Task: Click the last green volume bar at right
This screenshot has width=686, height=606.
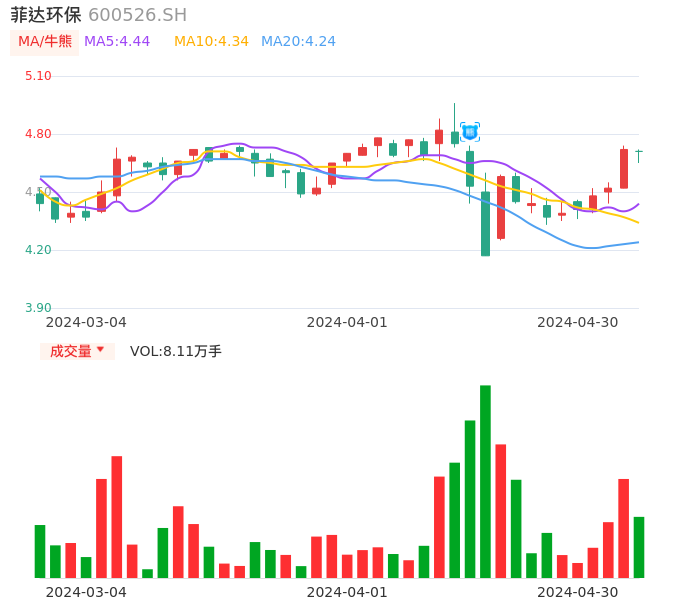Action: 639,547
